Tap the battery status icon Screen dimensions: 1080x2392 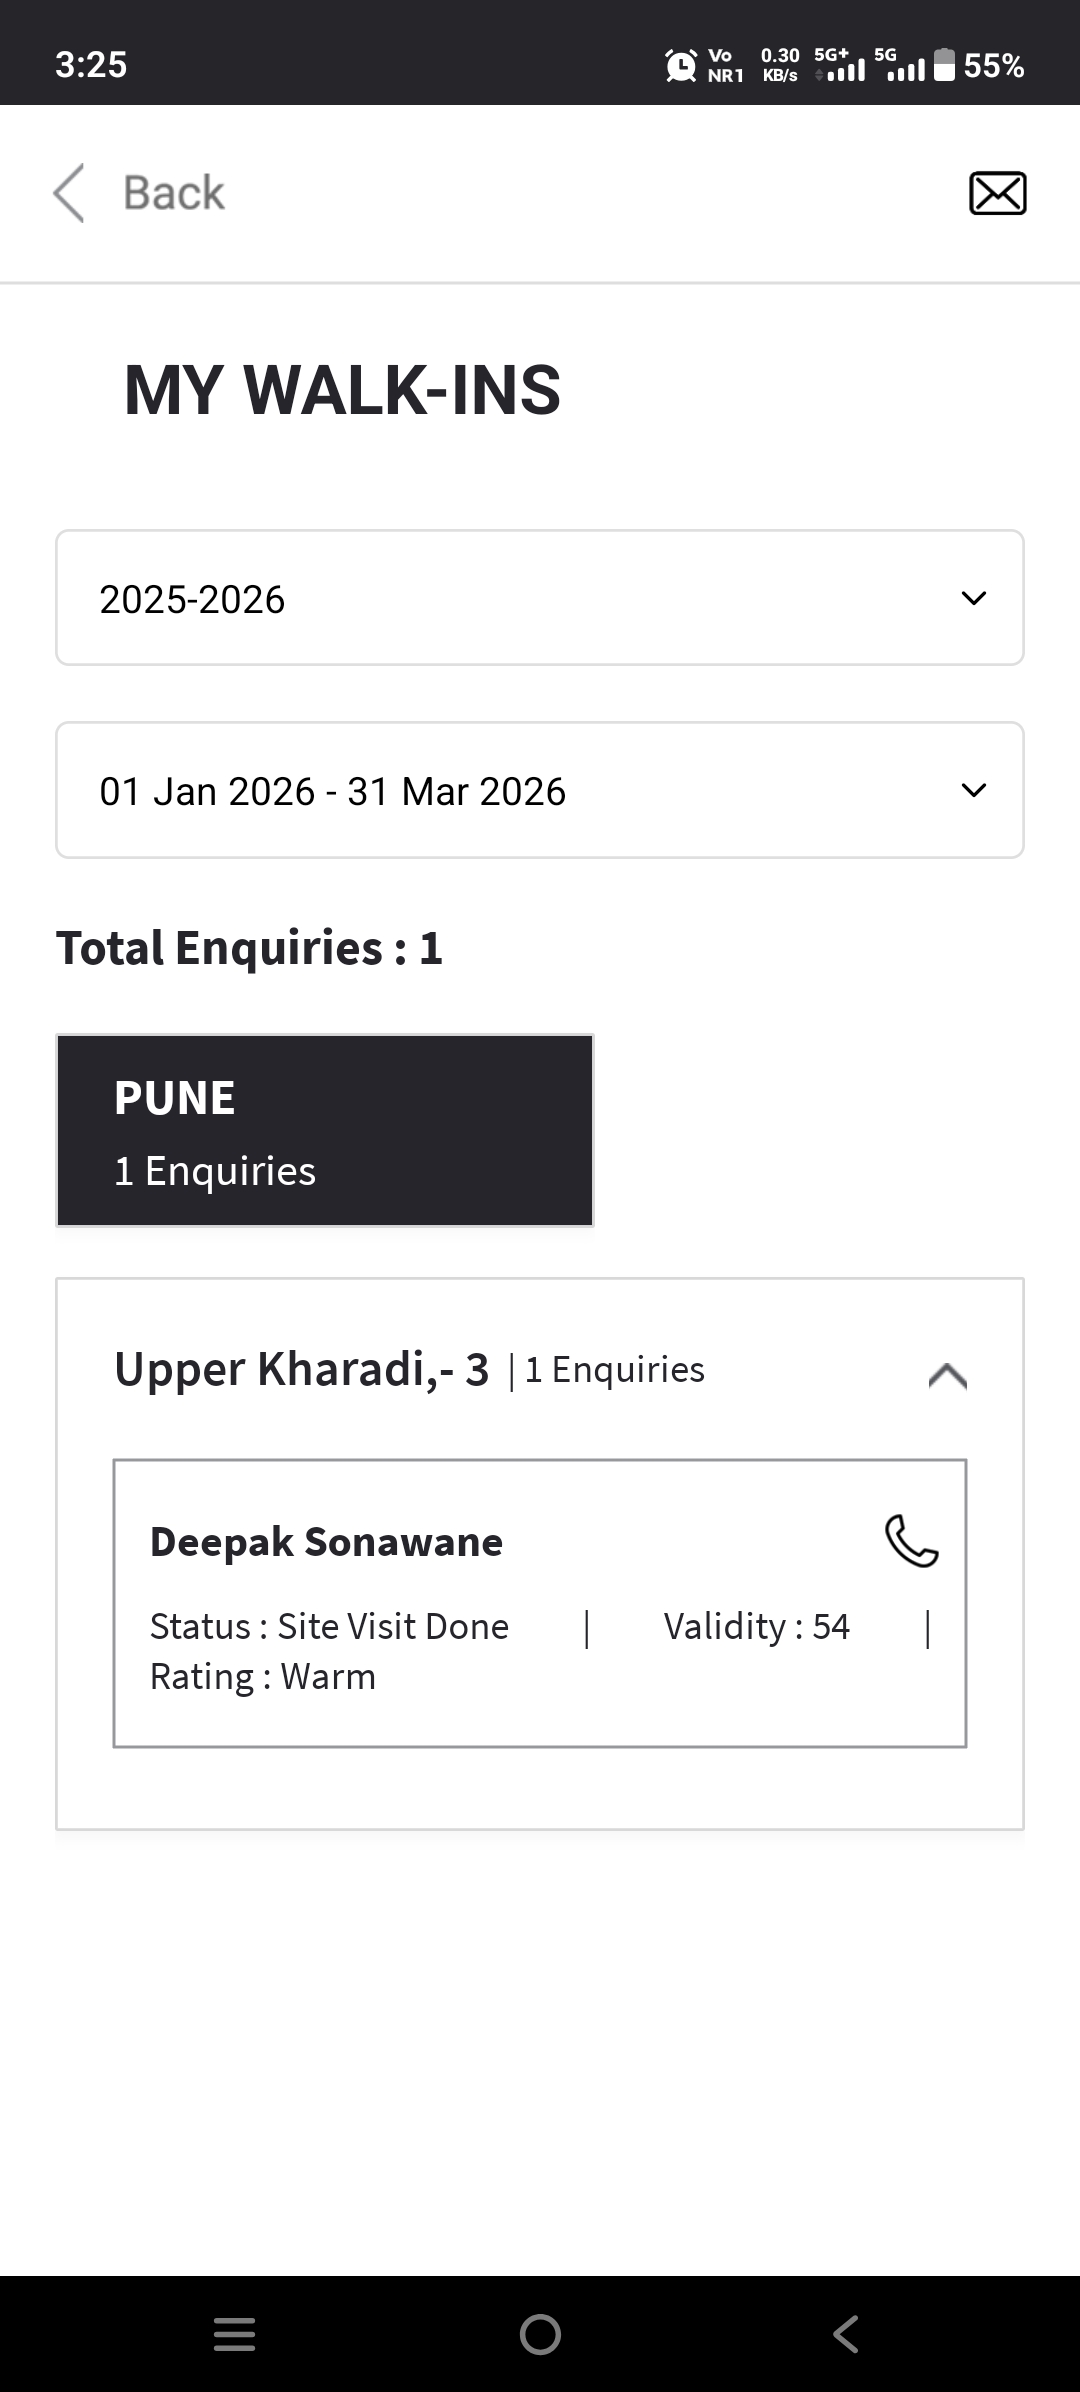pos(944,66)
